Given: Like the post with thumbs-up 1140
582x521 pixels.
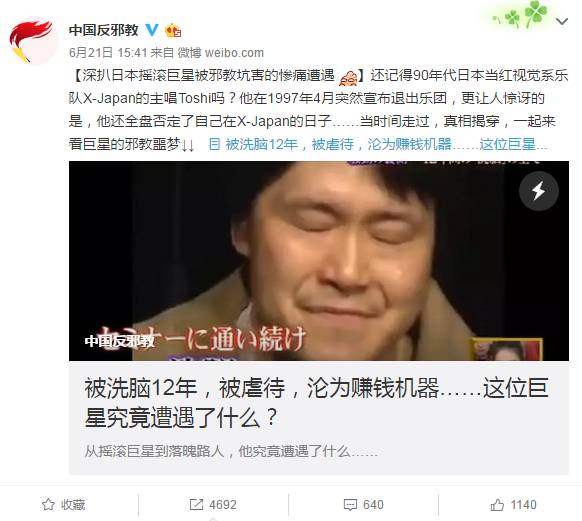Looking at the screenshot, I should coord(497,505).
